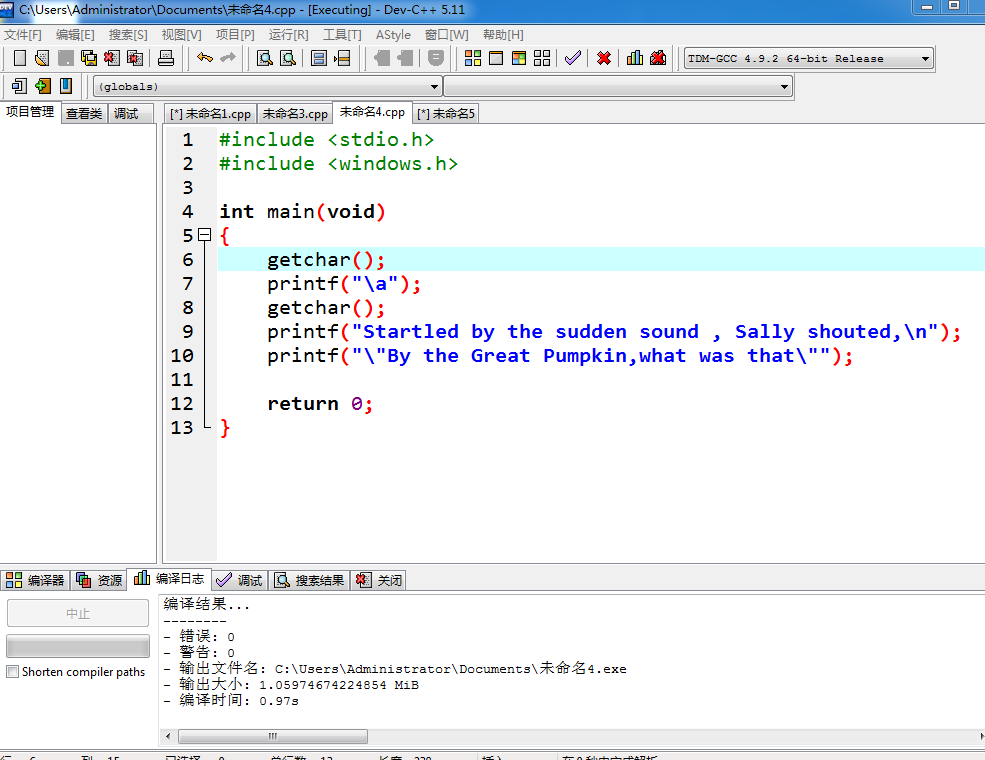Image resolution: width=985 pixels, height=760 pixels.
Task: Open the Replace dialog icon
Action: 288,58
